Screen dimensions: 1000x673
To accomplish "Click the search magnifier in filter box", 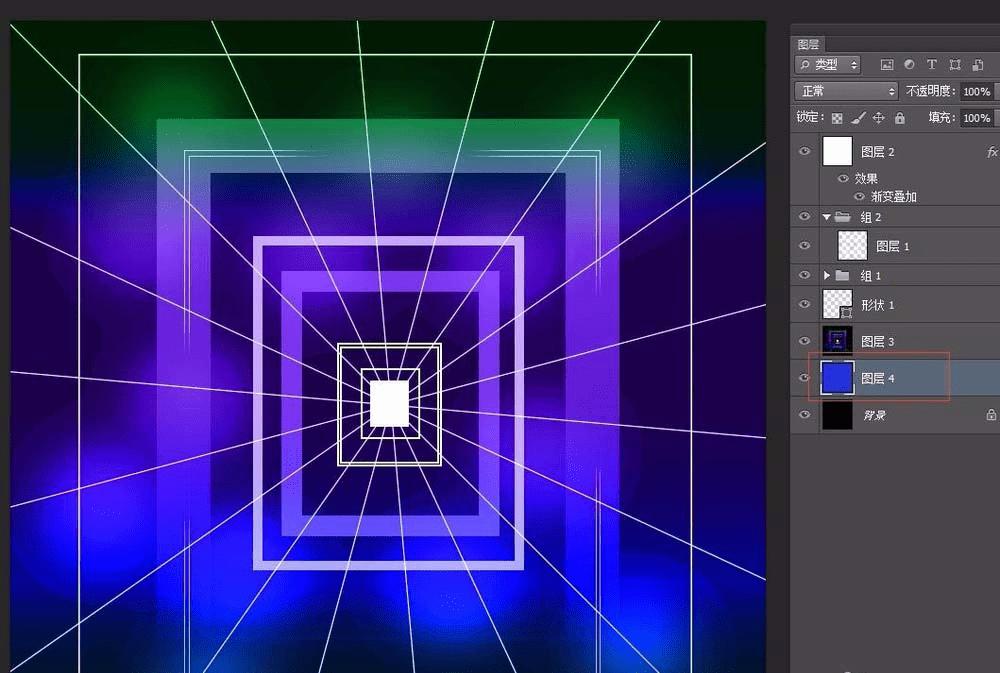I will click(805, 64).
